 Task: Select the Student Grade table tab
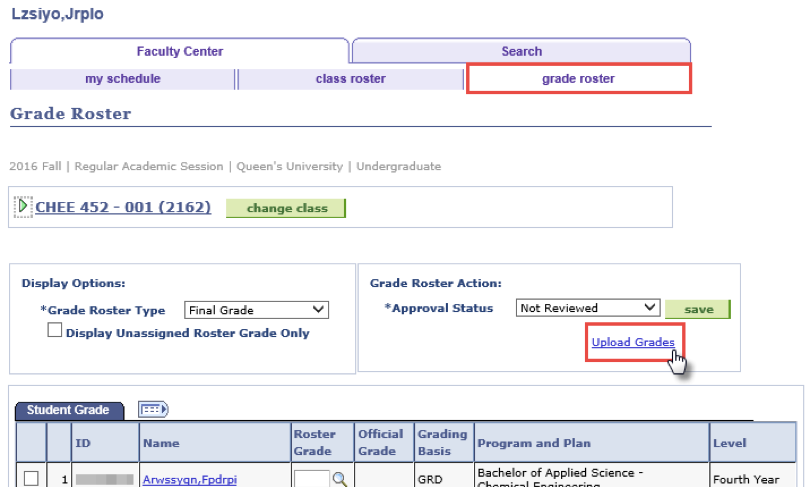68,410
